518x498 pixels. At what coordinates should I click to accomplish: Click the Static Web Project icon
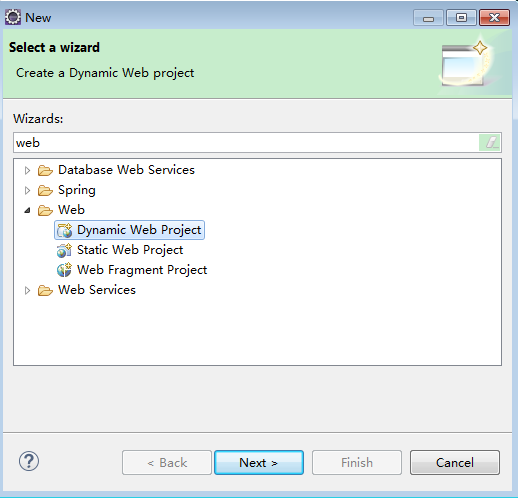click(x=64, y=250)
